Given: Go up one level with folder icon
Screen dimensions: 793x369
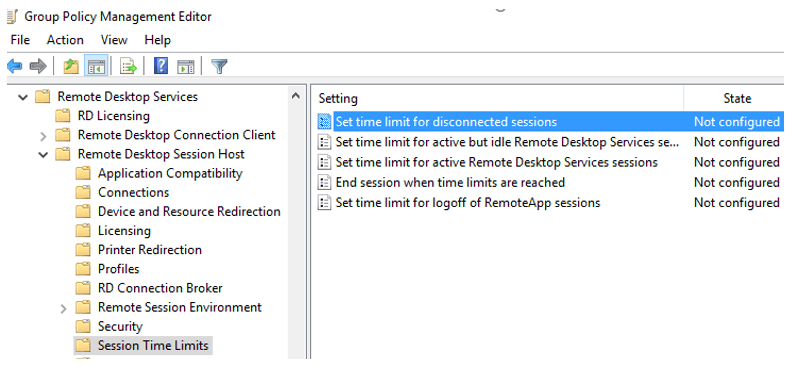Looking at the screenshot, I should coord(71,66).
